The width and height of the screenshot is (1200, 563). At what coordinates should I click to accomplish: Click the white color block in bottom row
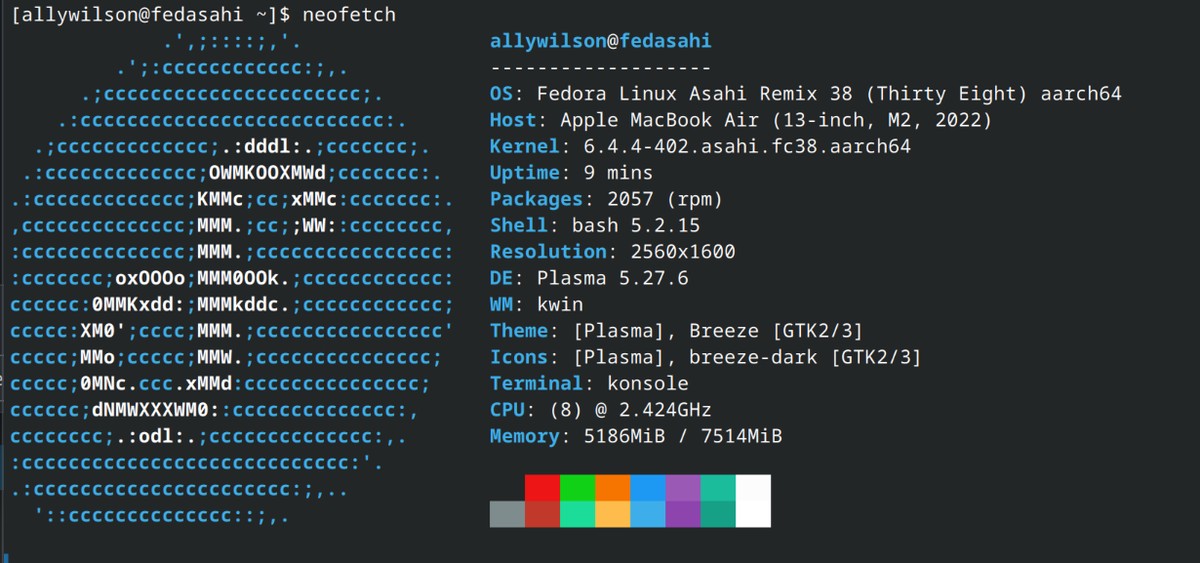(753, 514)
